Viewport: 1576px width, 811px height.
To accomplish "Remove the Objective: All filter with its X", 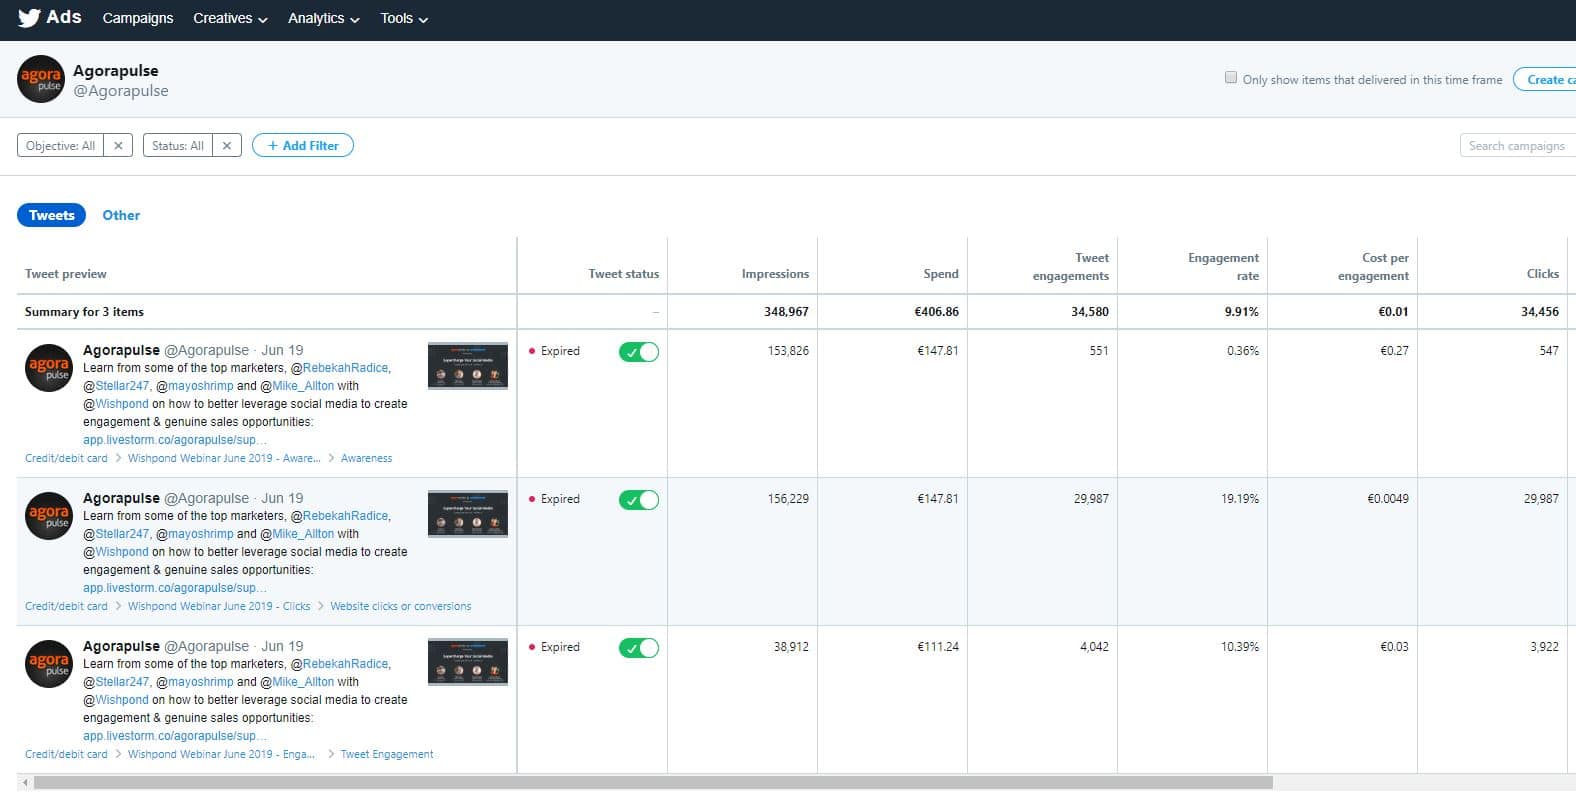I will 118,145.
